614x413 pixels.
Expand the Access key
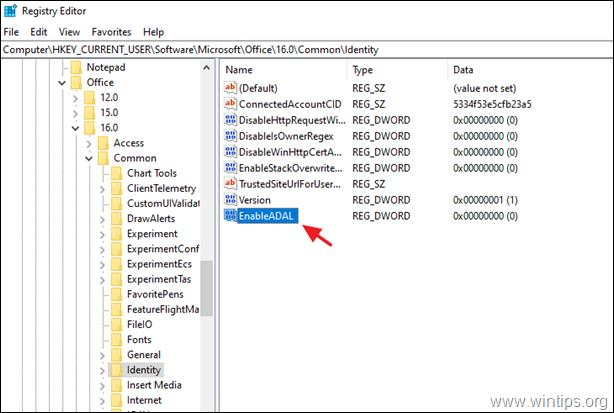(89, 144)
